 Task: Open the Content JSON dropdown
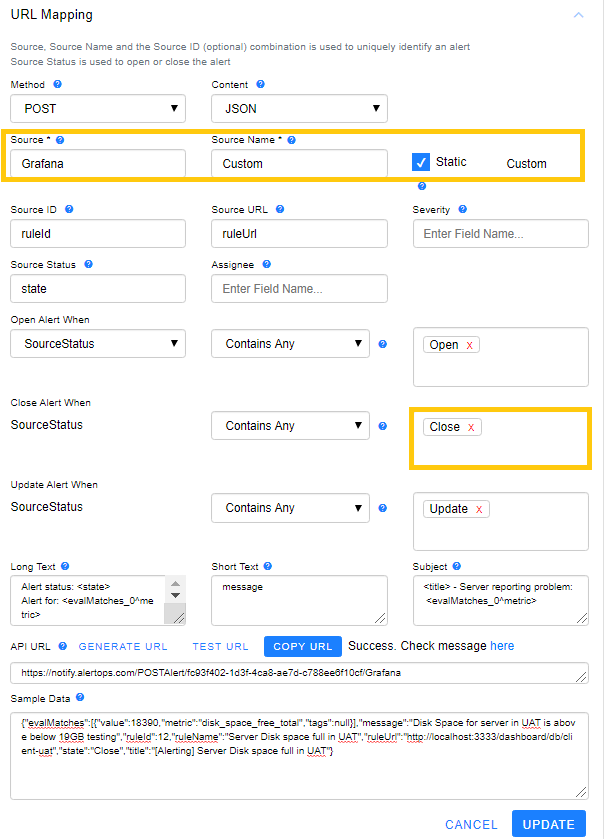pyautogui.click(x=299, y=108)
